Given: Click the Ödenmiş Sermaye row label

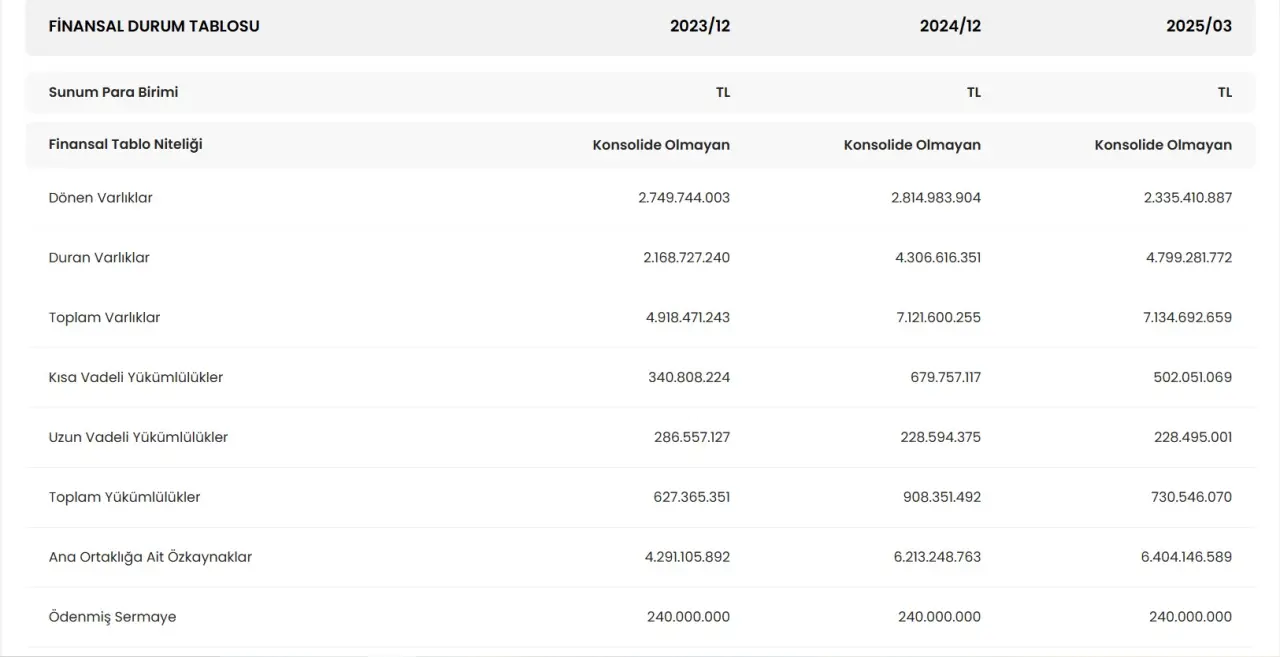Looking at the screenshot, I should pyautogui.click(x=112, y=617).
